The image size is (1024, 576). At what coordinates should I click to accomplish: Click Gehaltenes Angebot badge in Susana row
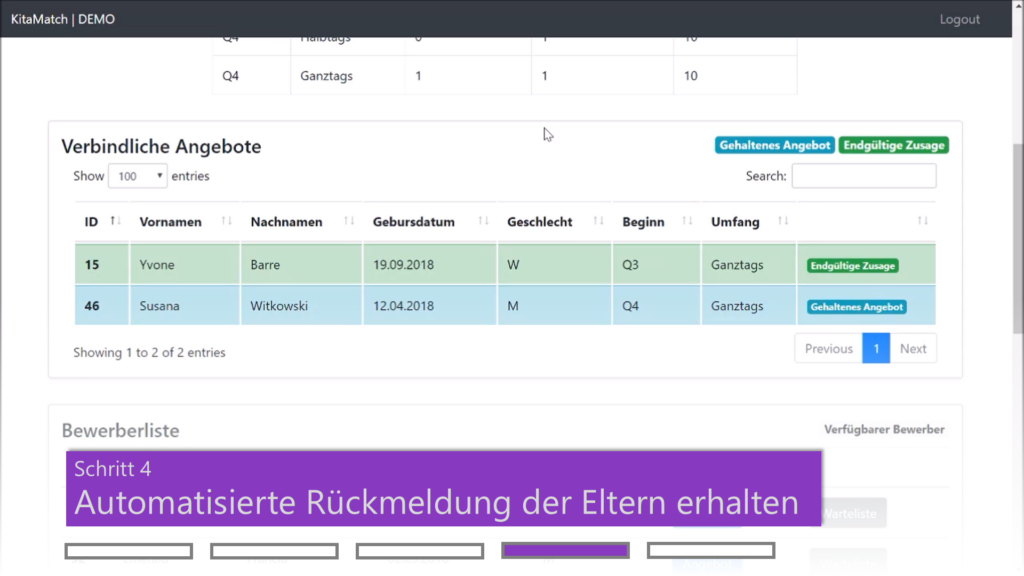857,307
